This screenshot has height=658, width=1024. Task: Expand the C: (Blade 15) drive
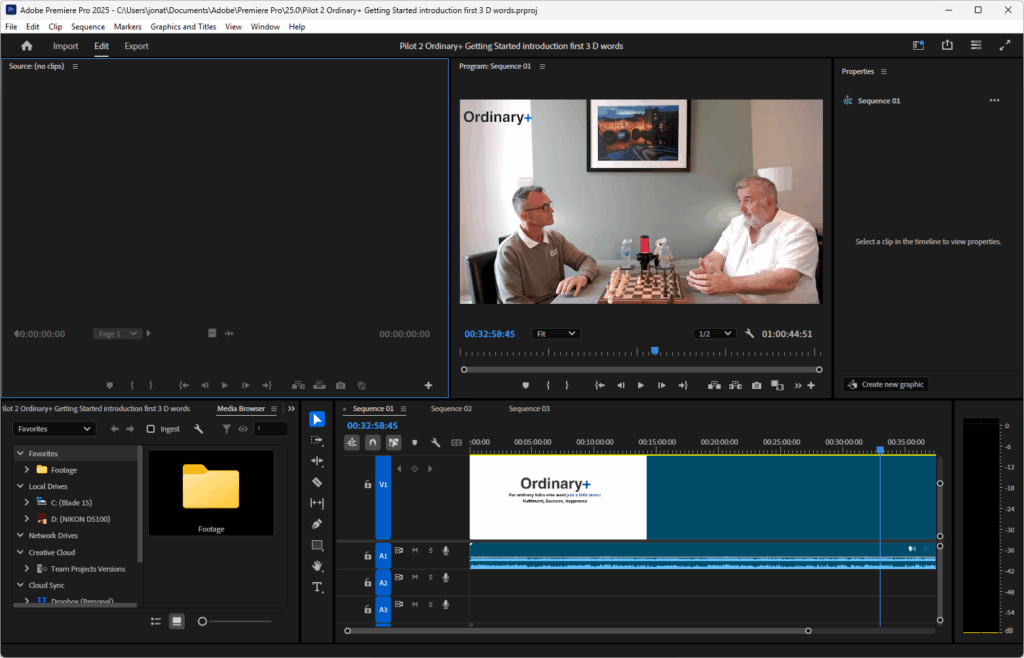pyautogui.click(x=27, y=502)
